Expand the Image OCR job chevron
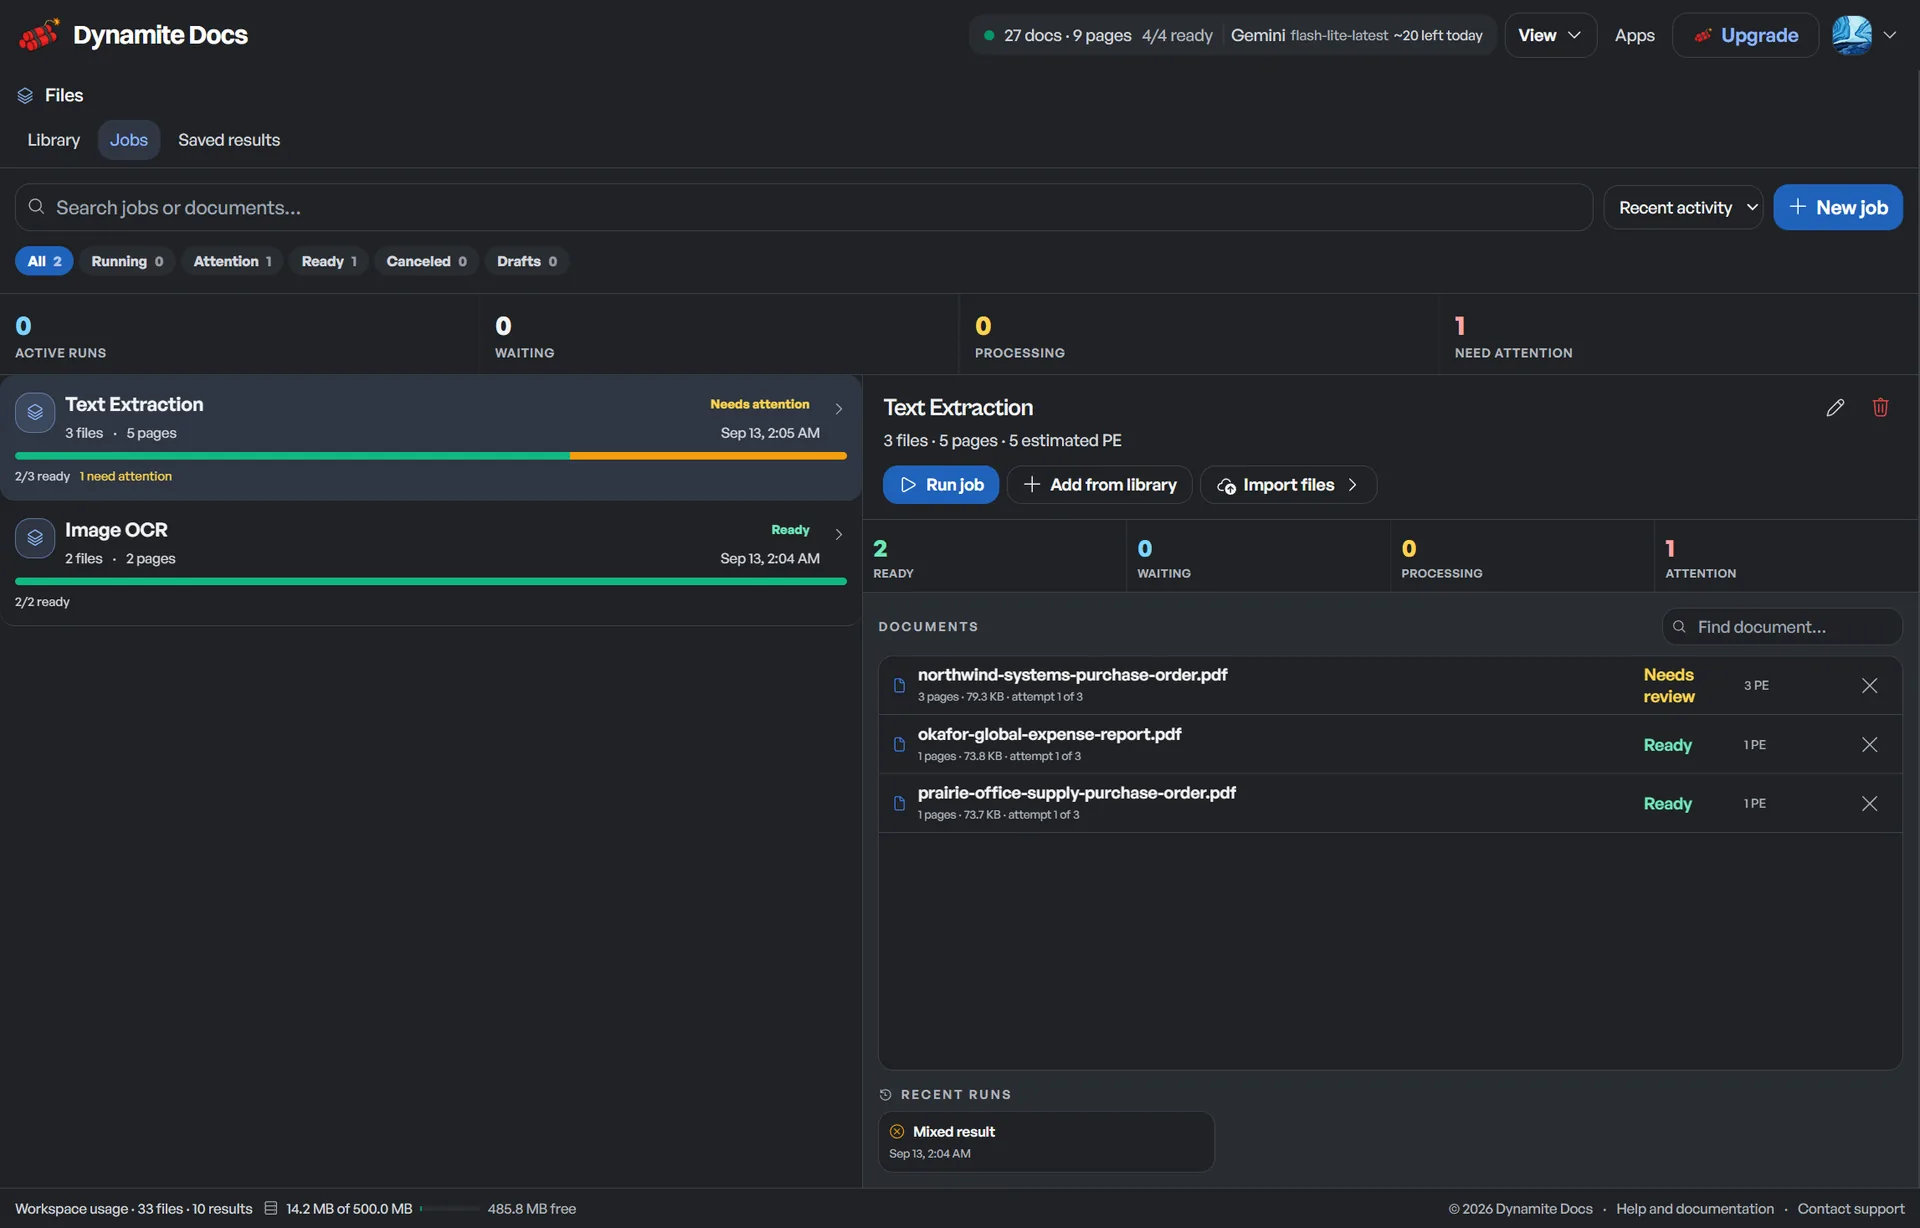 click(839, 535)
